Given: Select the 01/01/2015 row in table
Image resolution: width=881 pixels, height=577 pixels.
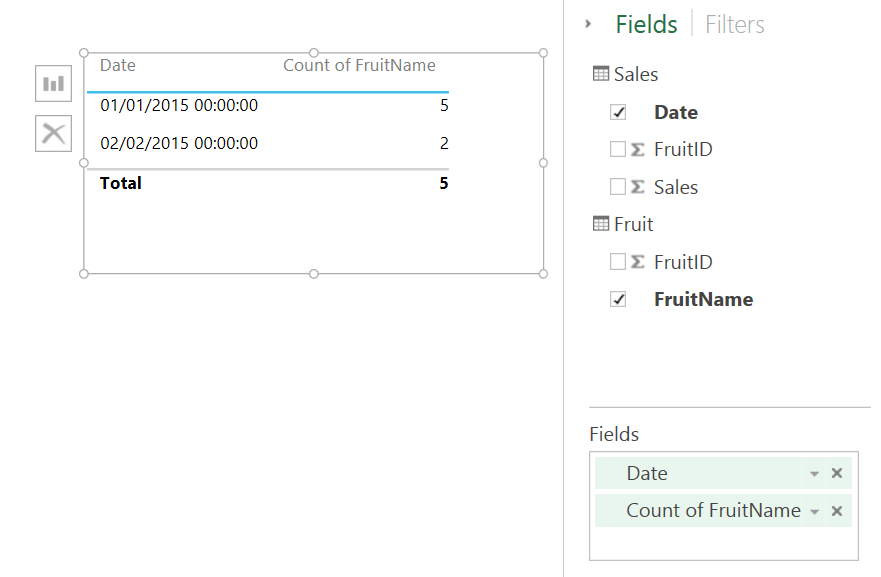Looking at the screenshot, I should [x=179, y=105].
